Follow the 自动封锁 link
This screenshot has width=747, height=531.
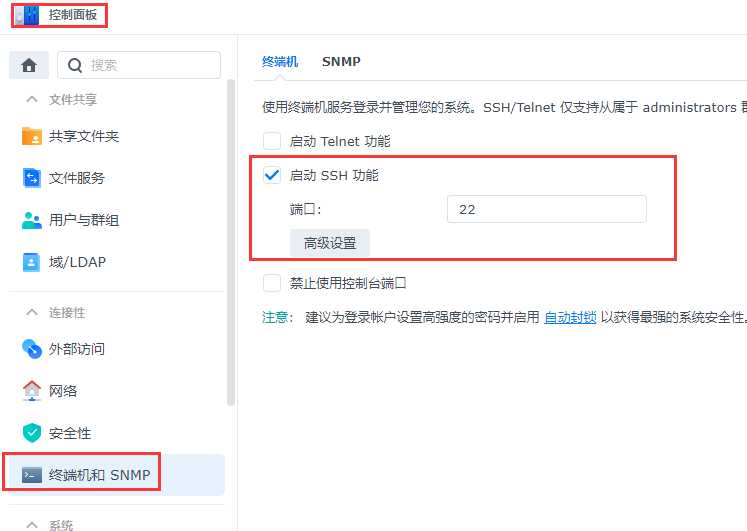click(x=570, y=317)
